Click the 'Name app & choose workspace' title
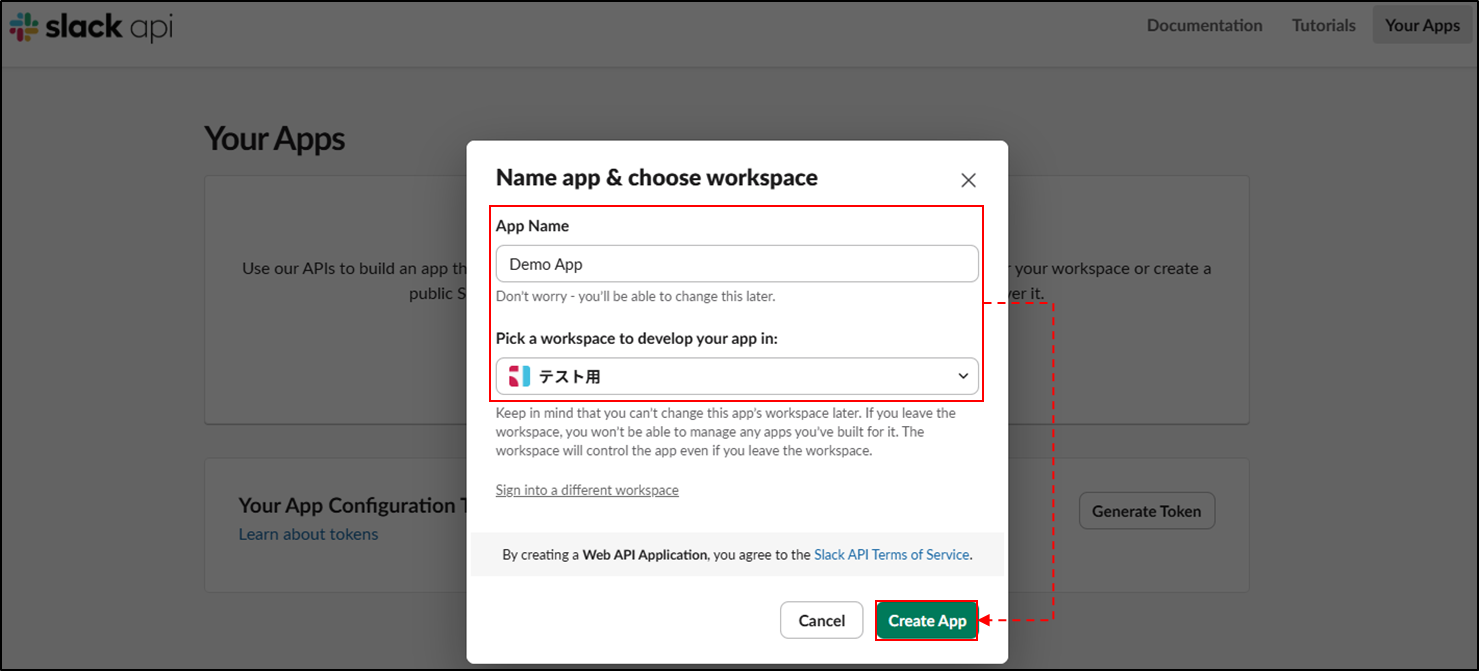This screenshot has width=1479, height=671. pos(656,178)
